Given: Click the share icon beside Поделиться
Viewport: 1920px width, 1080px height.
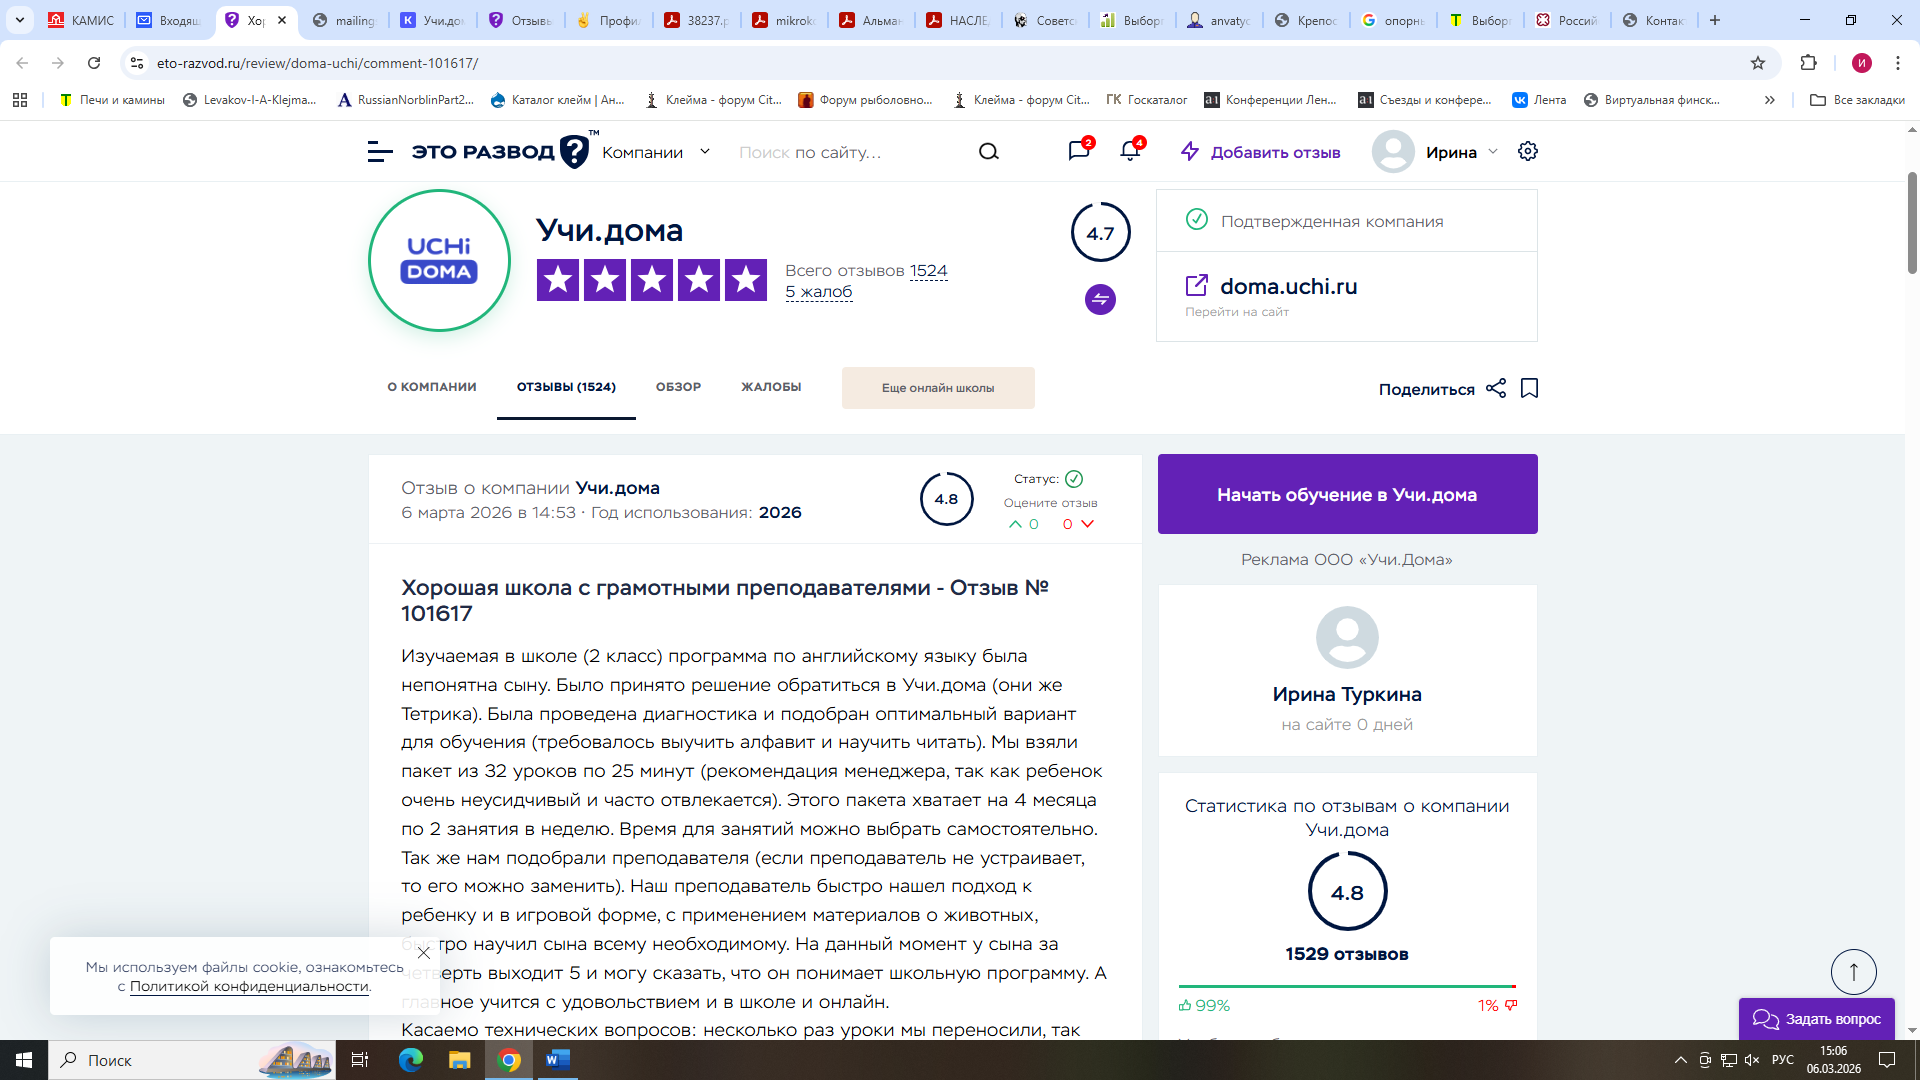Looking at the screenshot, I should 1495,388.
